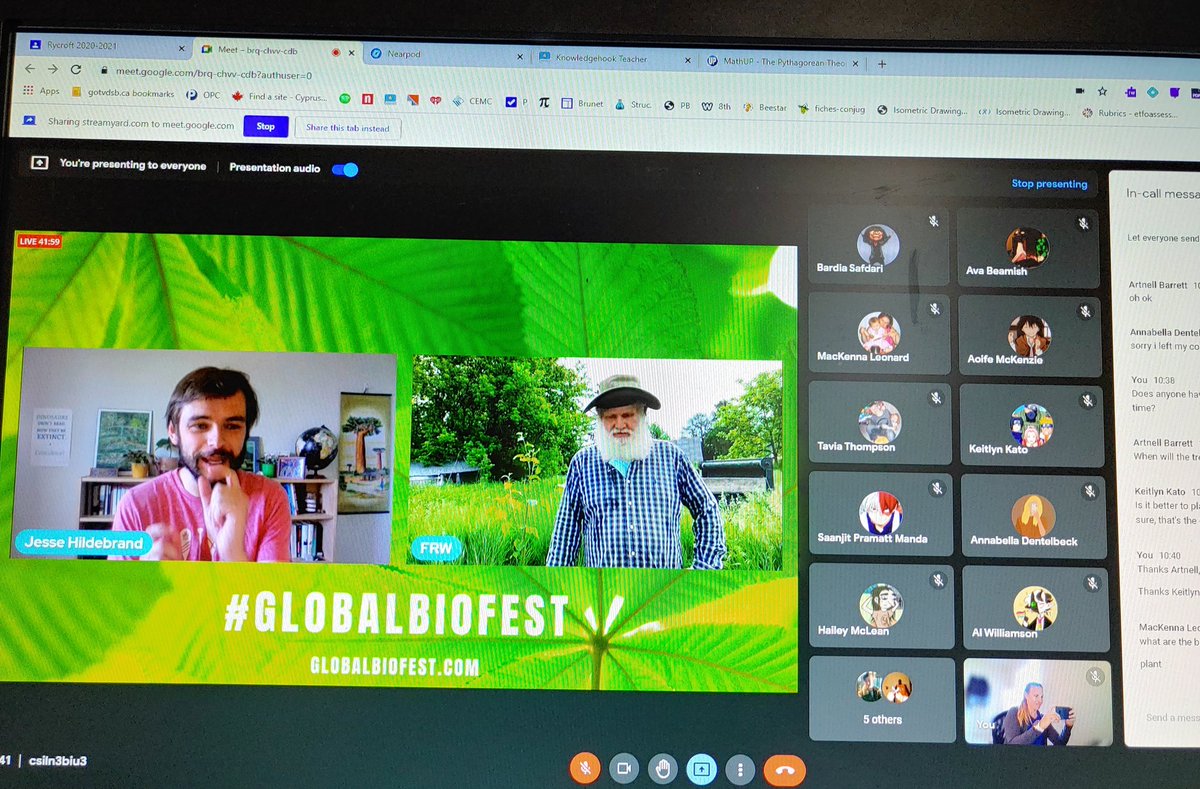This screenshot has width=1200, height=789.
Task: Click the In-call messages heading
Action: [x=1162, y=194]
